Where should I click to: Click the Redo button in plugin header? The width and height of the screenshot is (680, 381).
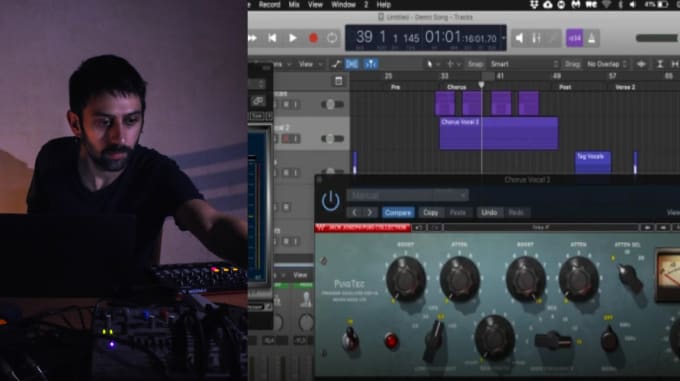[x=516, y=212]
